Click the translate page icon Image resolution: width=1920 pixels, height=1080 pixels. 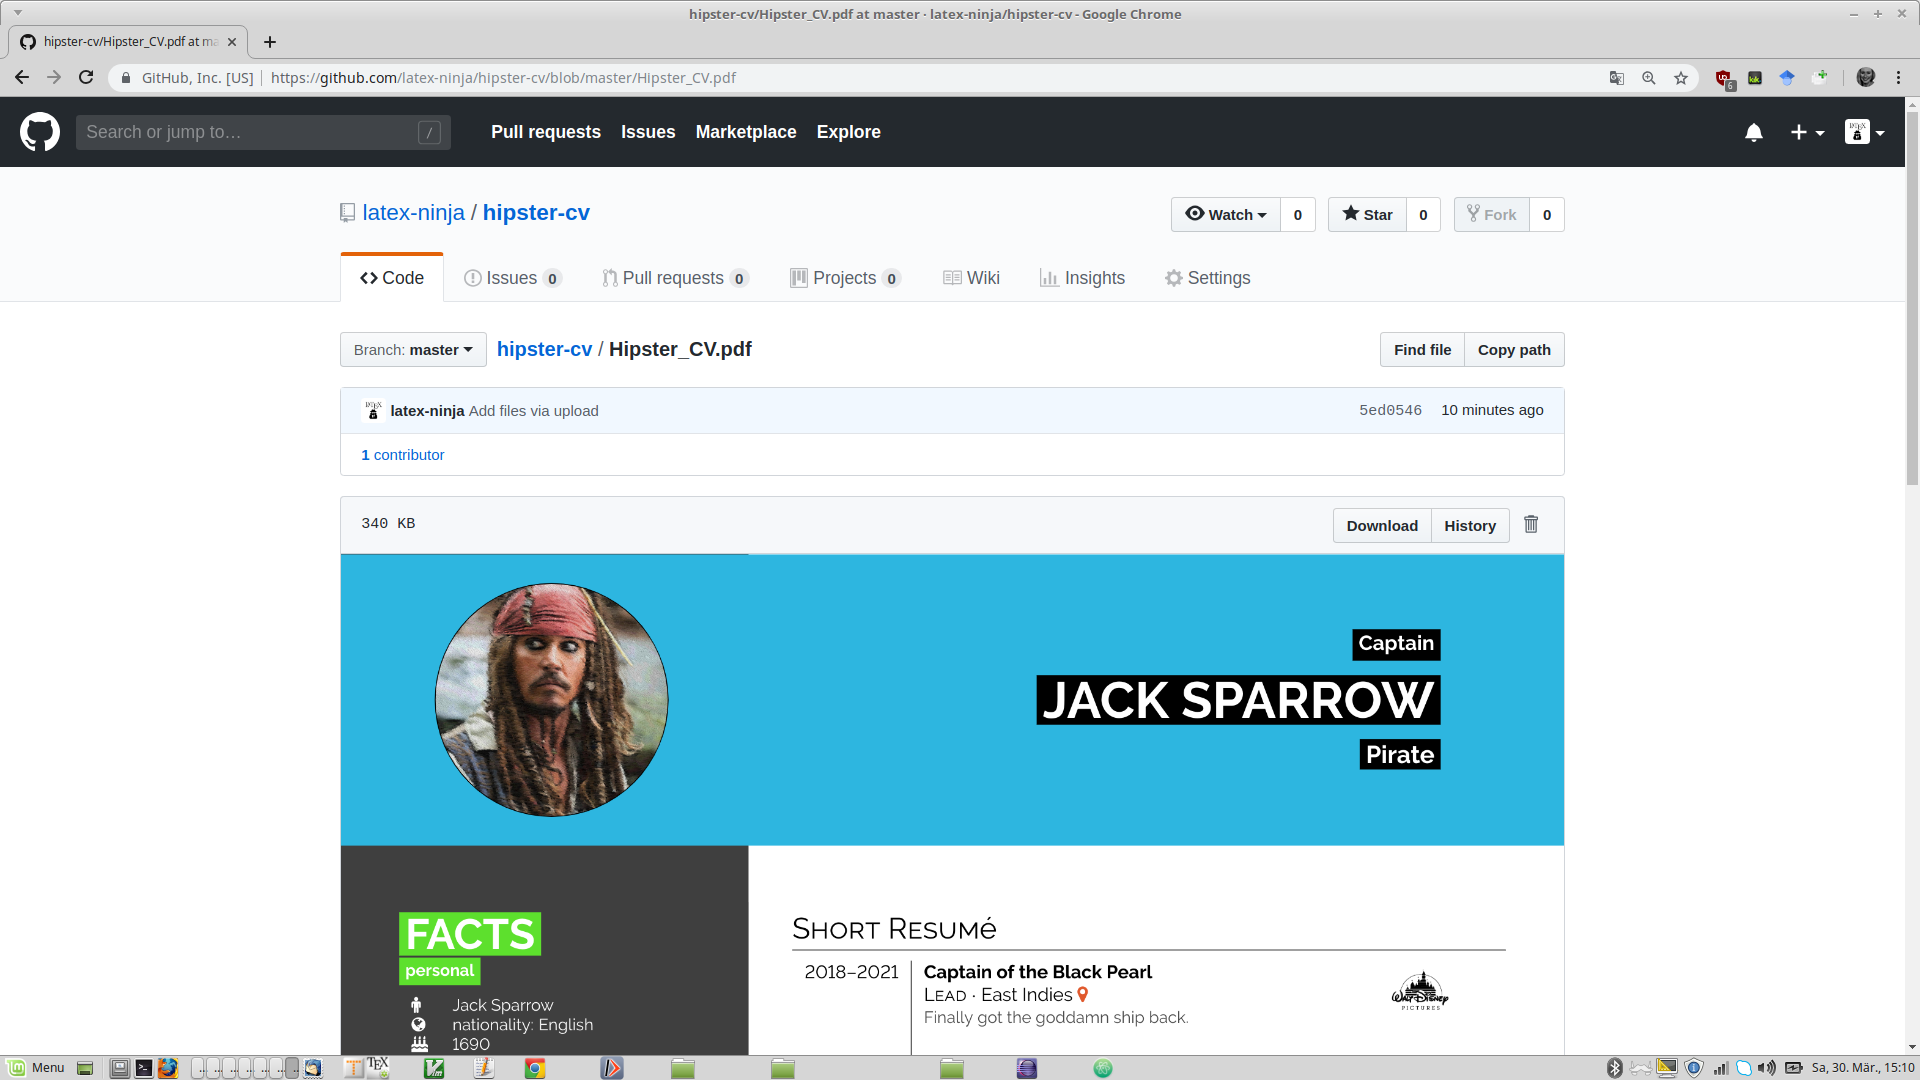click(1616, 78)
